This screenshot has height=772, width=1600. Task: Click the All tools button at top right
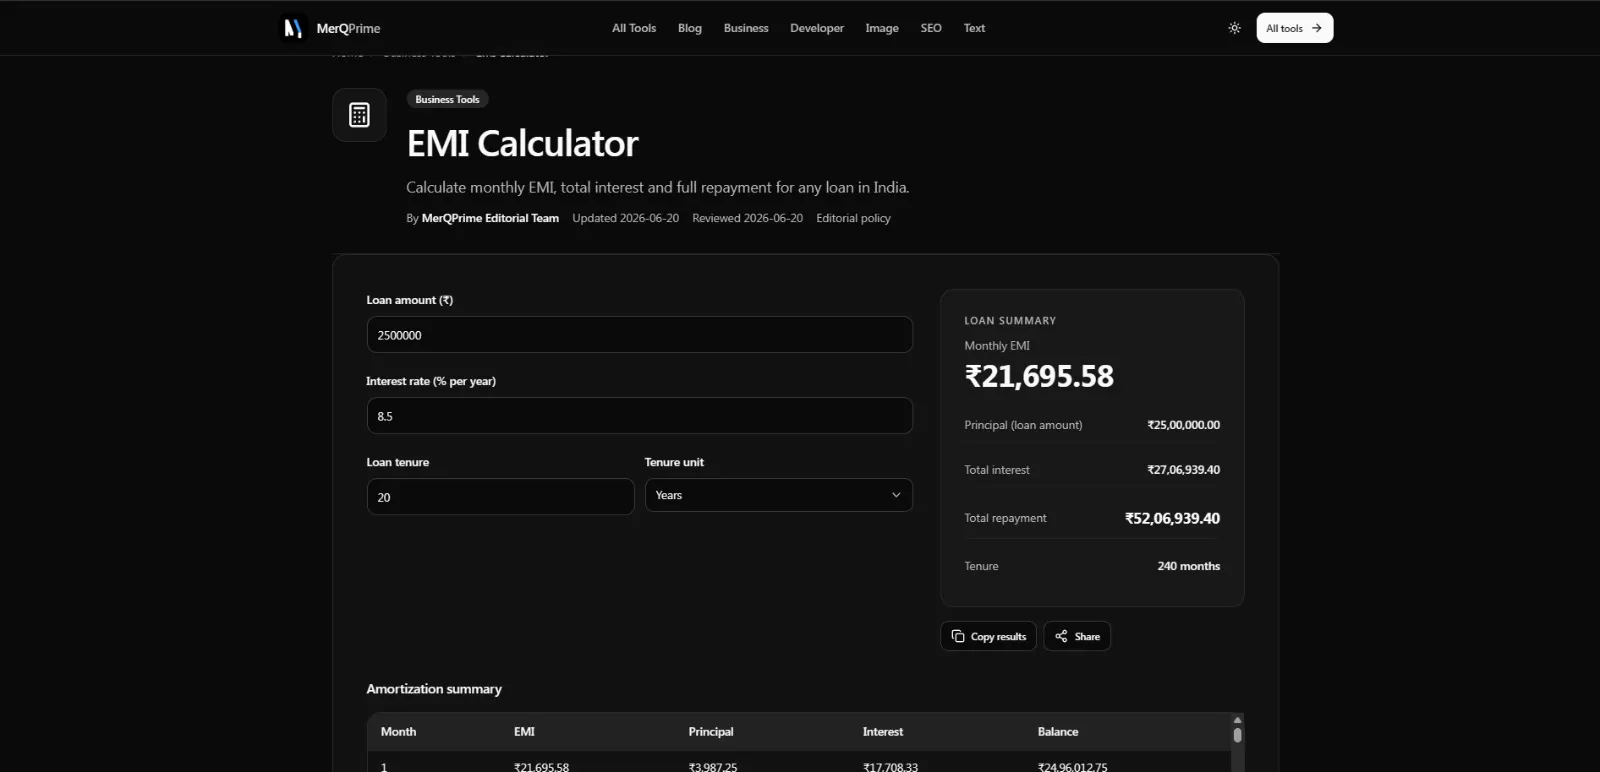[1295, 28]
